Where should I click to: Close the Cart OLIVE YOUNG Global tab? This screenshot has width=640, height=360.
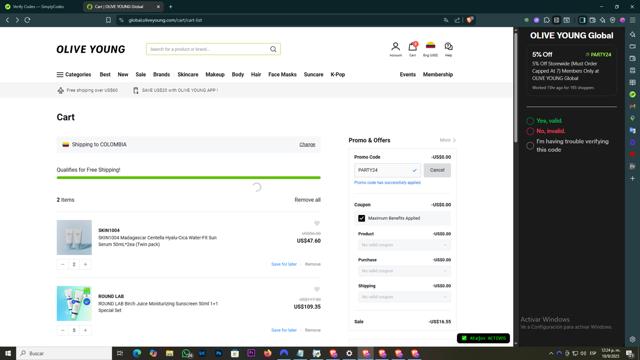point(158,7)
